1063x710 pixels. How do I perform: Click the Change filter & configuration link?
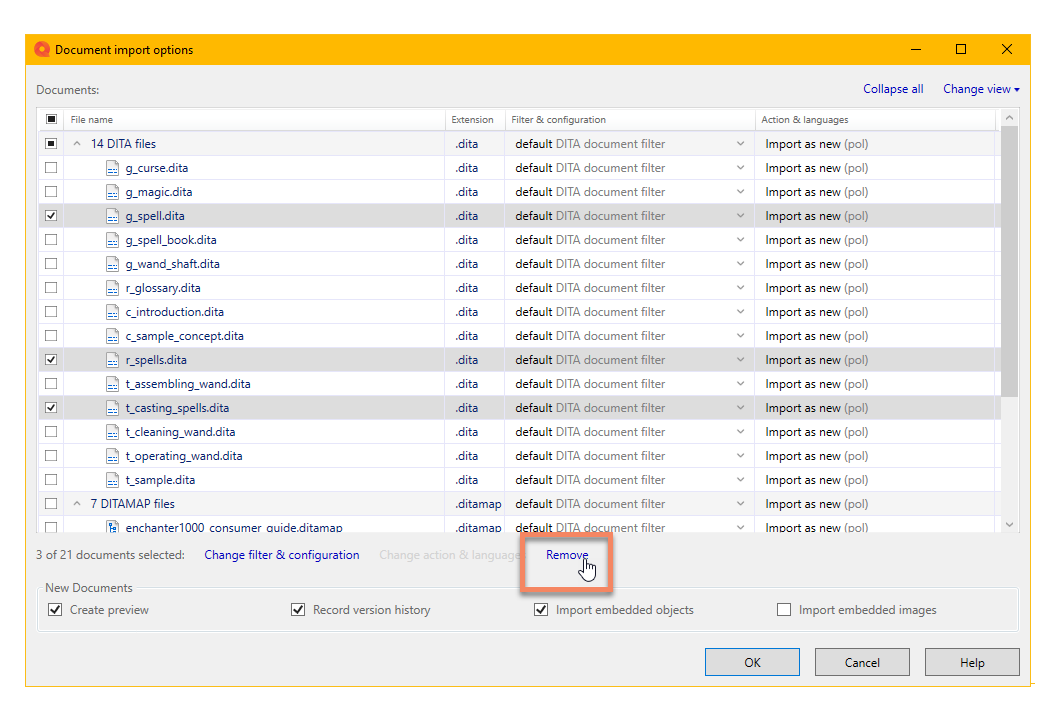[x=282, y=554]
